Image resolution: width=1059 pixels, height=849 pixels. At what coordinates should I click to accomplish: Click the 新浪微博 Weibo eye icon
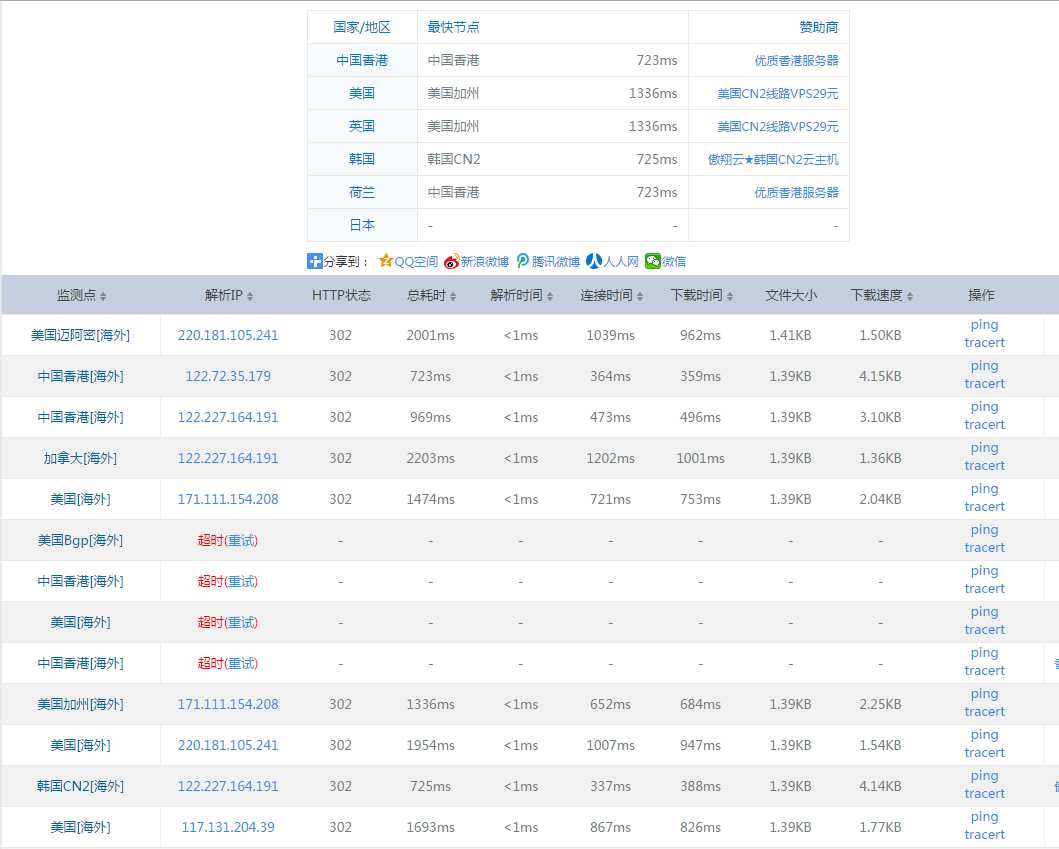(451, 261)
